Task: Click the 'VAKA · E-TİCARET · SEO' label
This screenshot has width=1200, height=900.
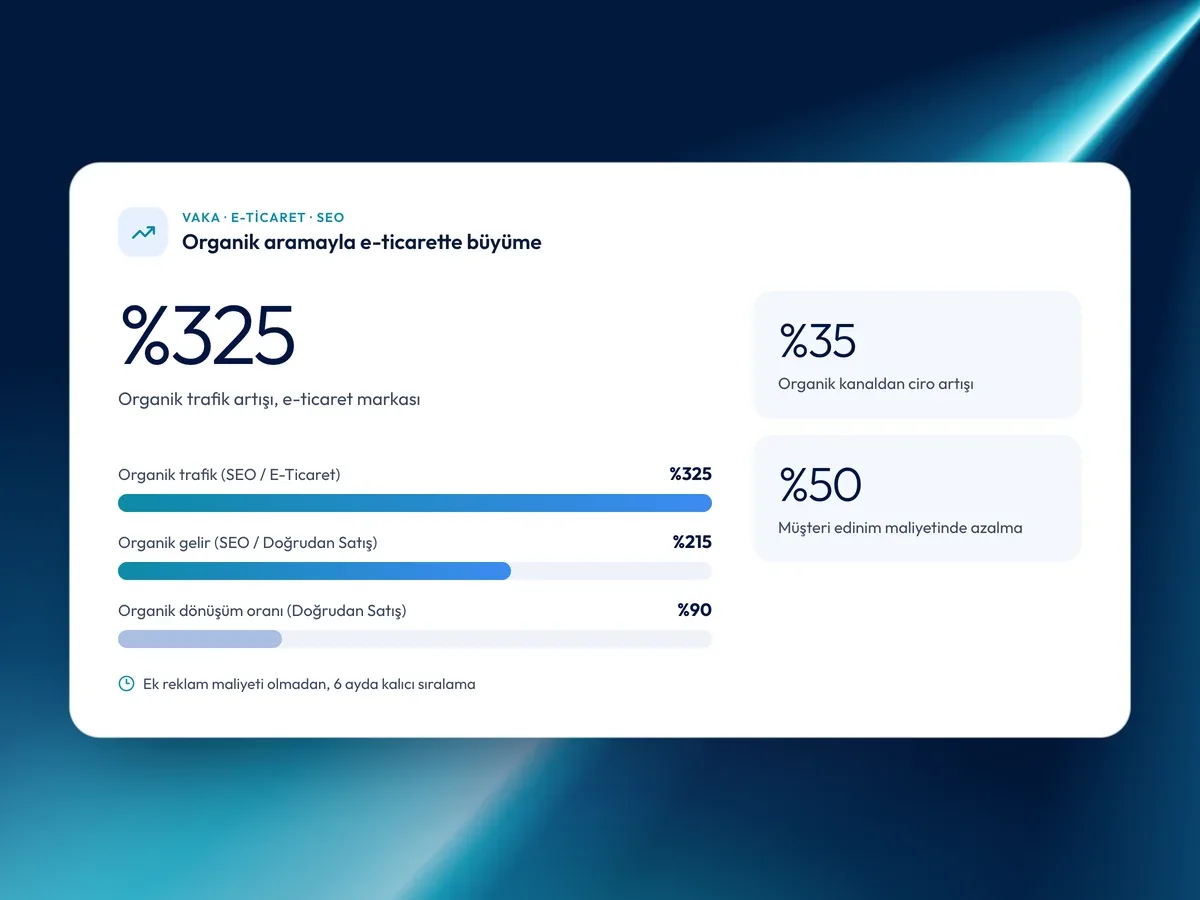Action: 263,217
